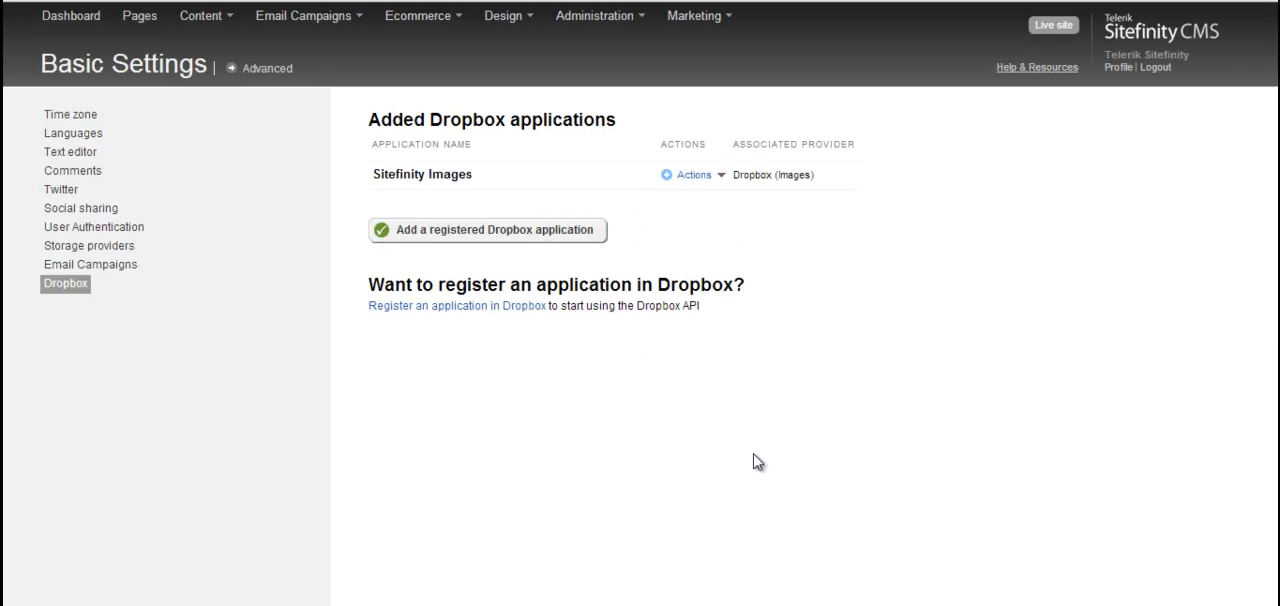The width and height of the screenshot is (1280, 606).
Task: Open the Content dropdown menu
Action: click(x=205, y=15)
